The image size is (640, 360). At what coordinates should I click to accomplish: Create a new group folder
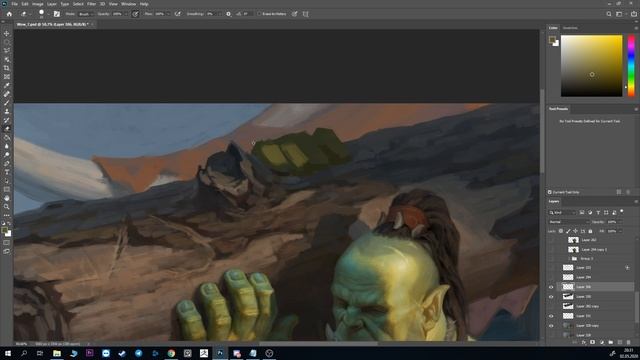pos(611,342)
